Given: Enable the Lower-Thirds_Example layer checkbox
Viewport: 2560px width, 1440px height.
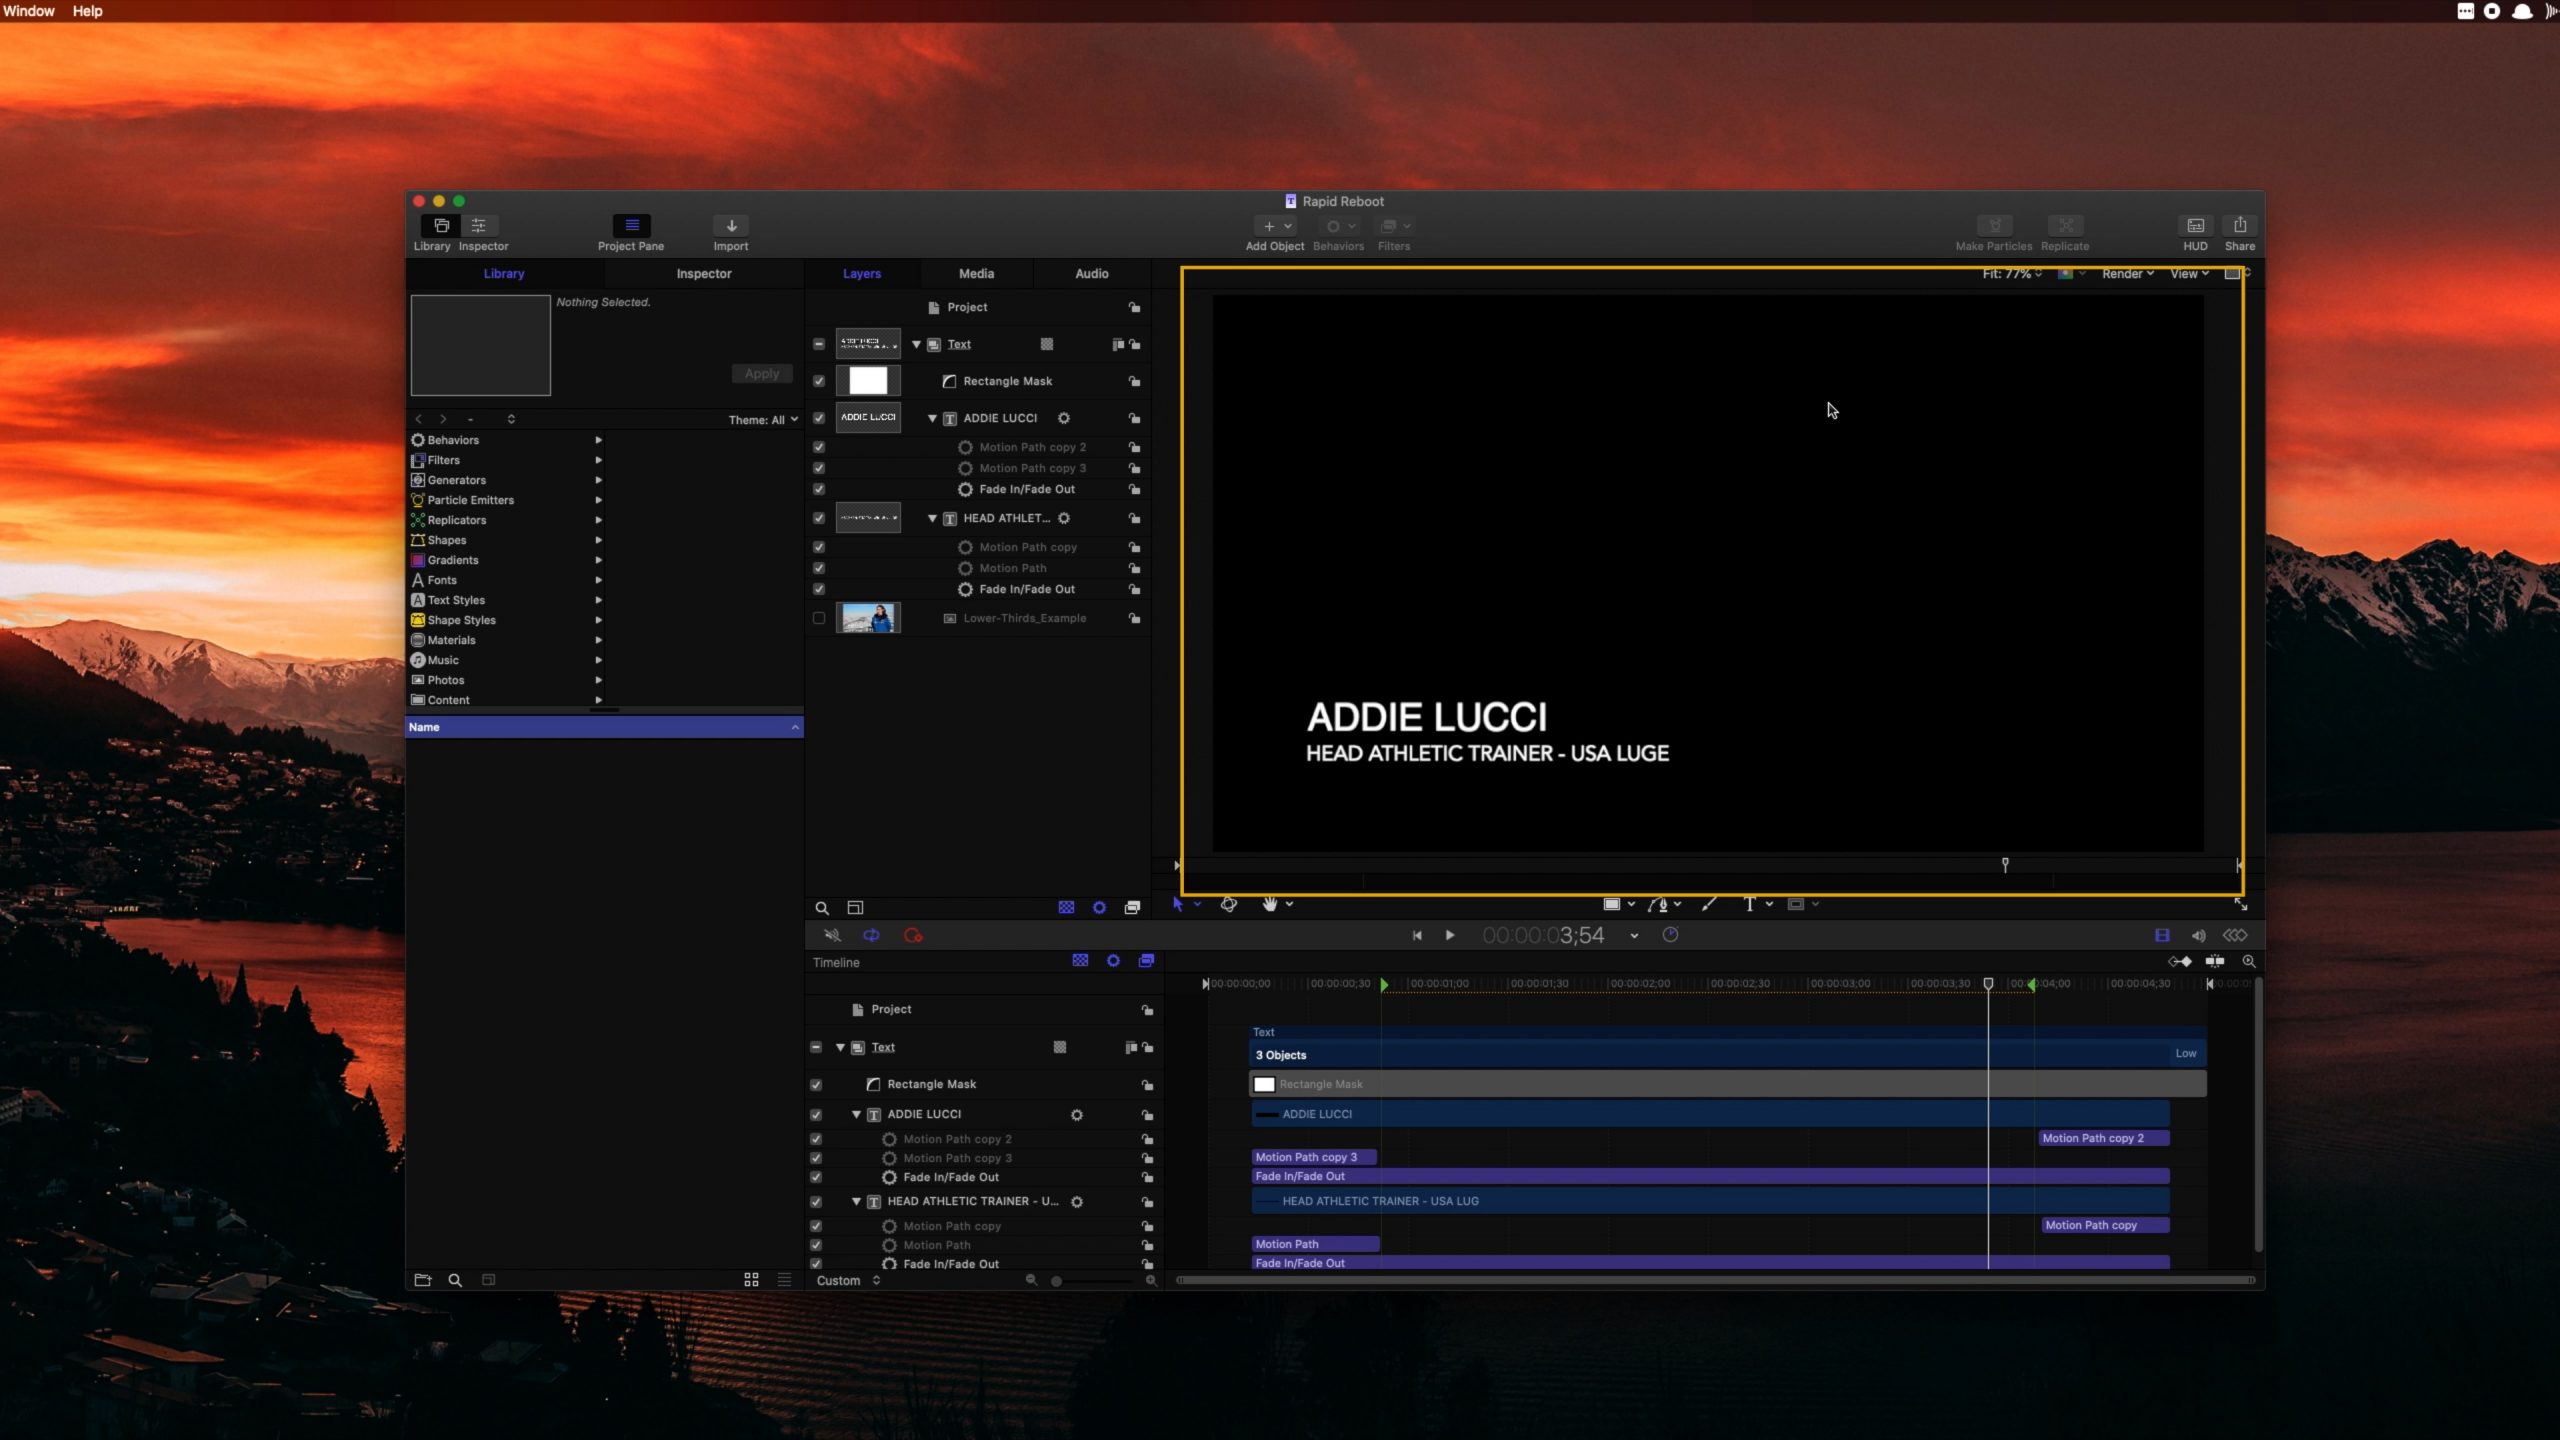Looking at the screenshot, I should tap(819, 618).
